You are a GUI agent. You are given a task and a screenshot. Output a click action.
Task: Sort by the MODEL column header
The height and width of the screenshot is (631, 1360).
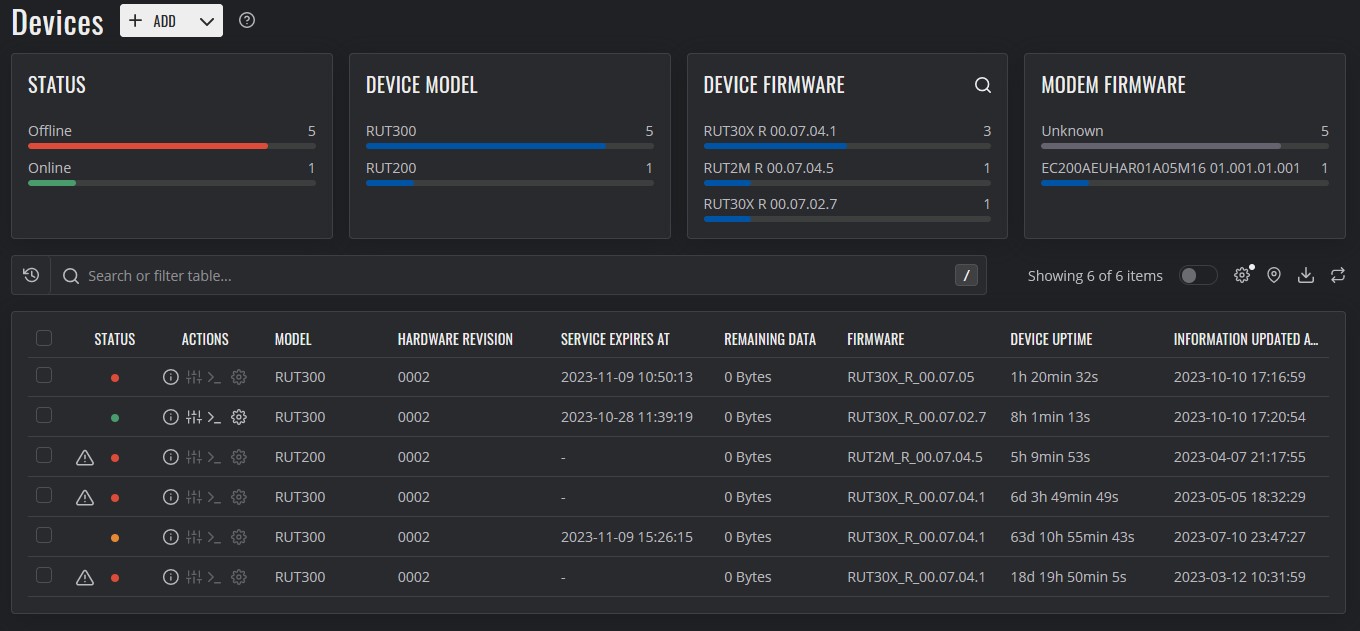[293, 339]
